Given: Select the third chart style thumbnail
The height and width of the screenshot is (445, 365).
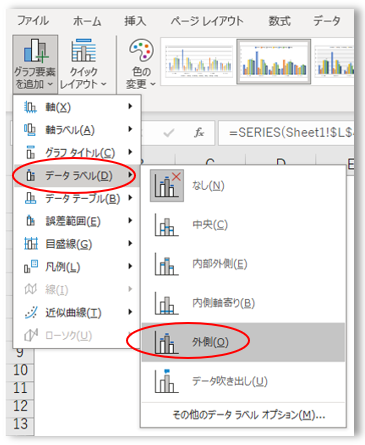Looking at the screenshot, I should pos(334,61).
